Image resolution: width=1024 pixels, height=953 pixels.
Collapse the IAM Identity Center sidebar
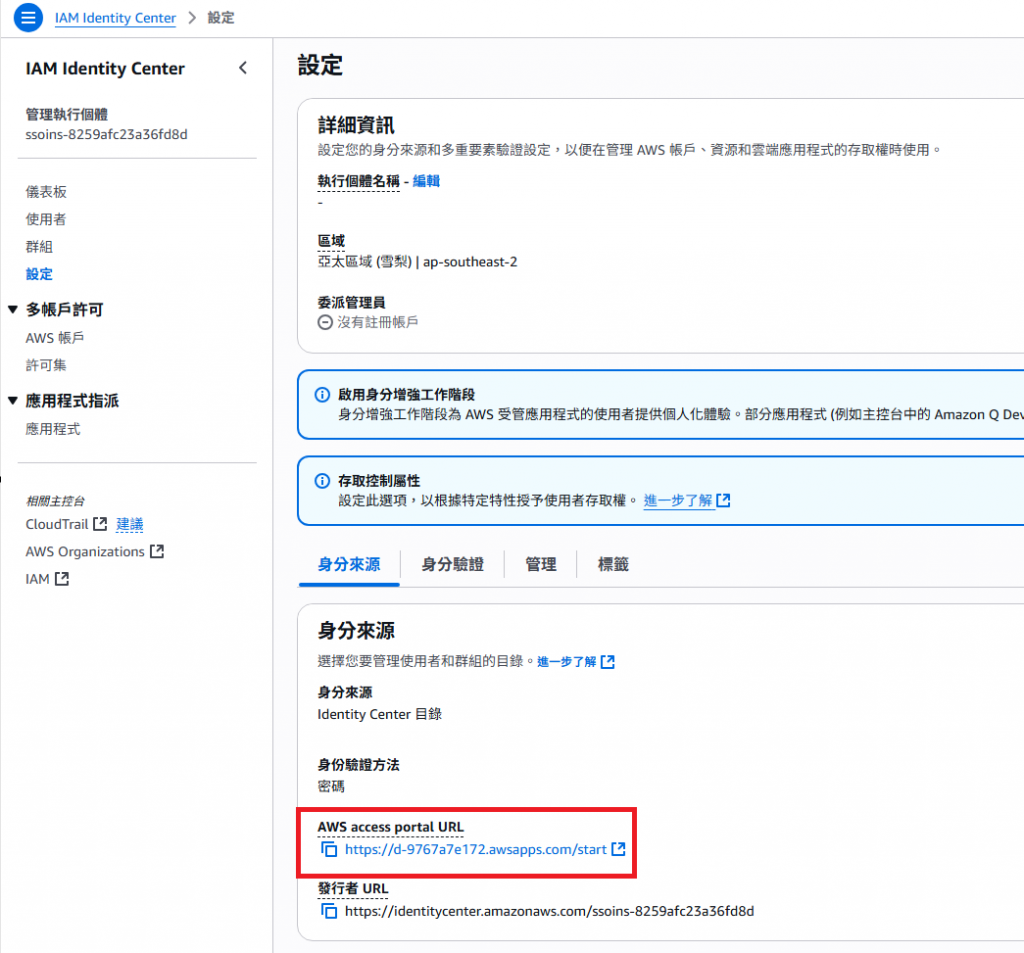(243, 68)
